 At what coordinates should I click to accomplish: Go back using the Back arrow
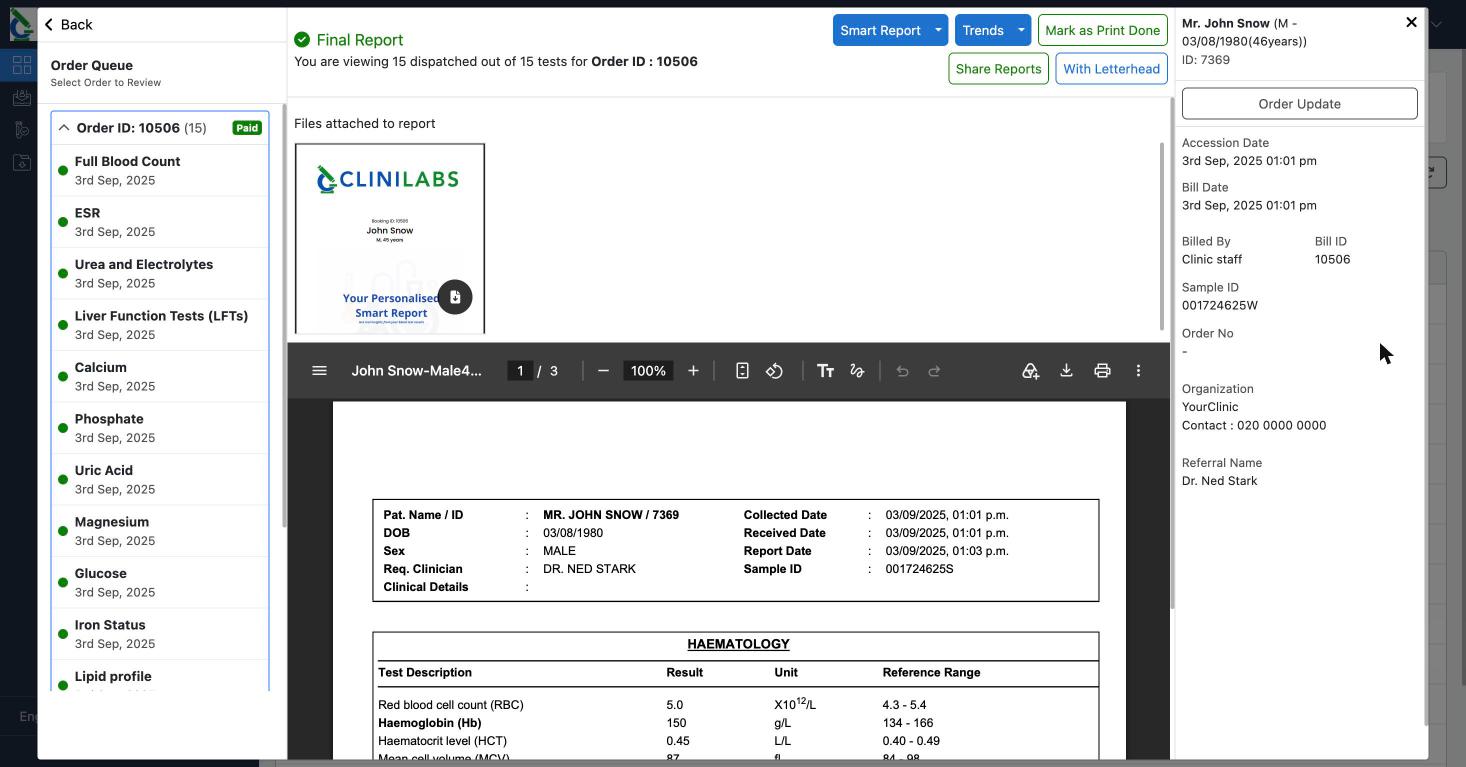pos(68,24)
